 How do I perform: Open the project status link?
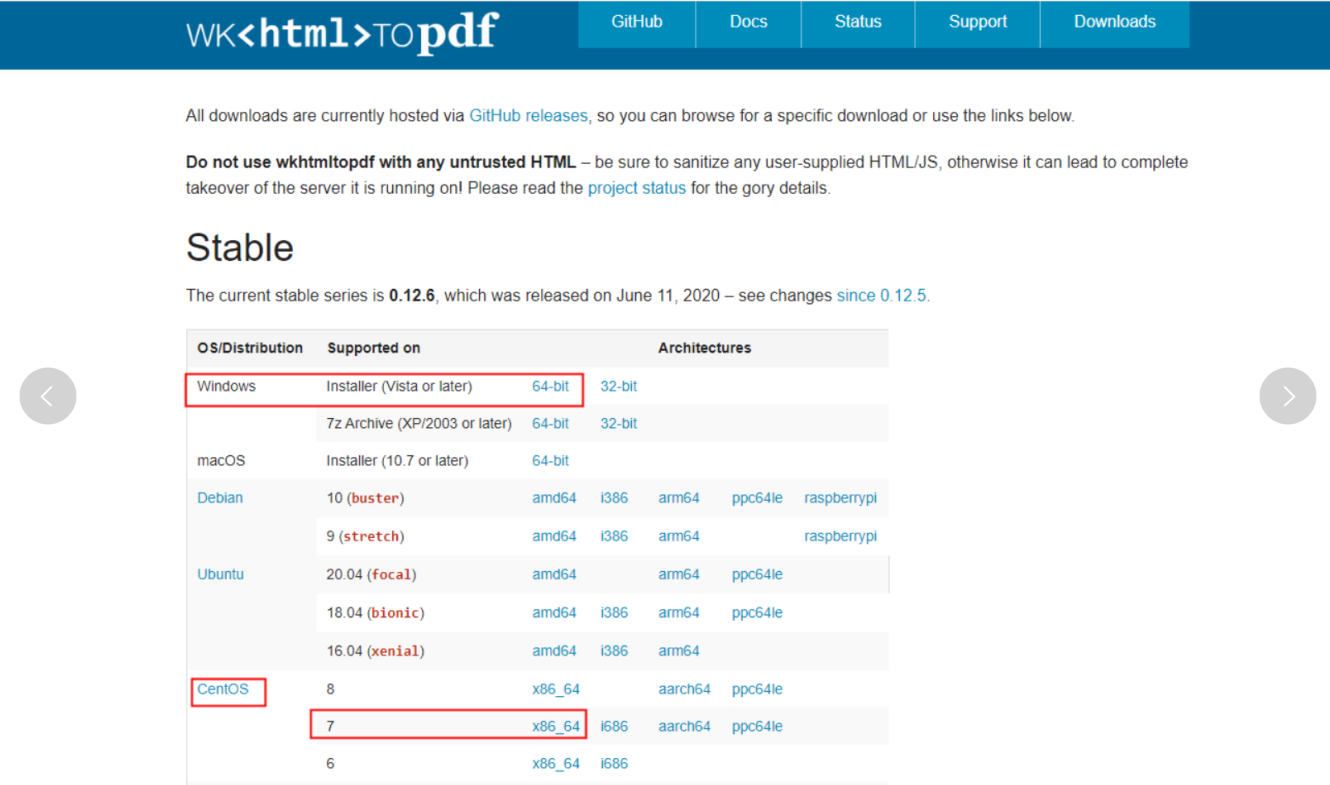[x=637, y=188]
